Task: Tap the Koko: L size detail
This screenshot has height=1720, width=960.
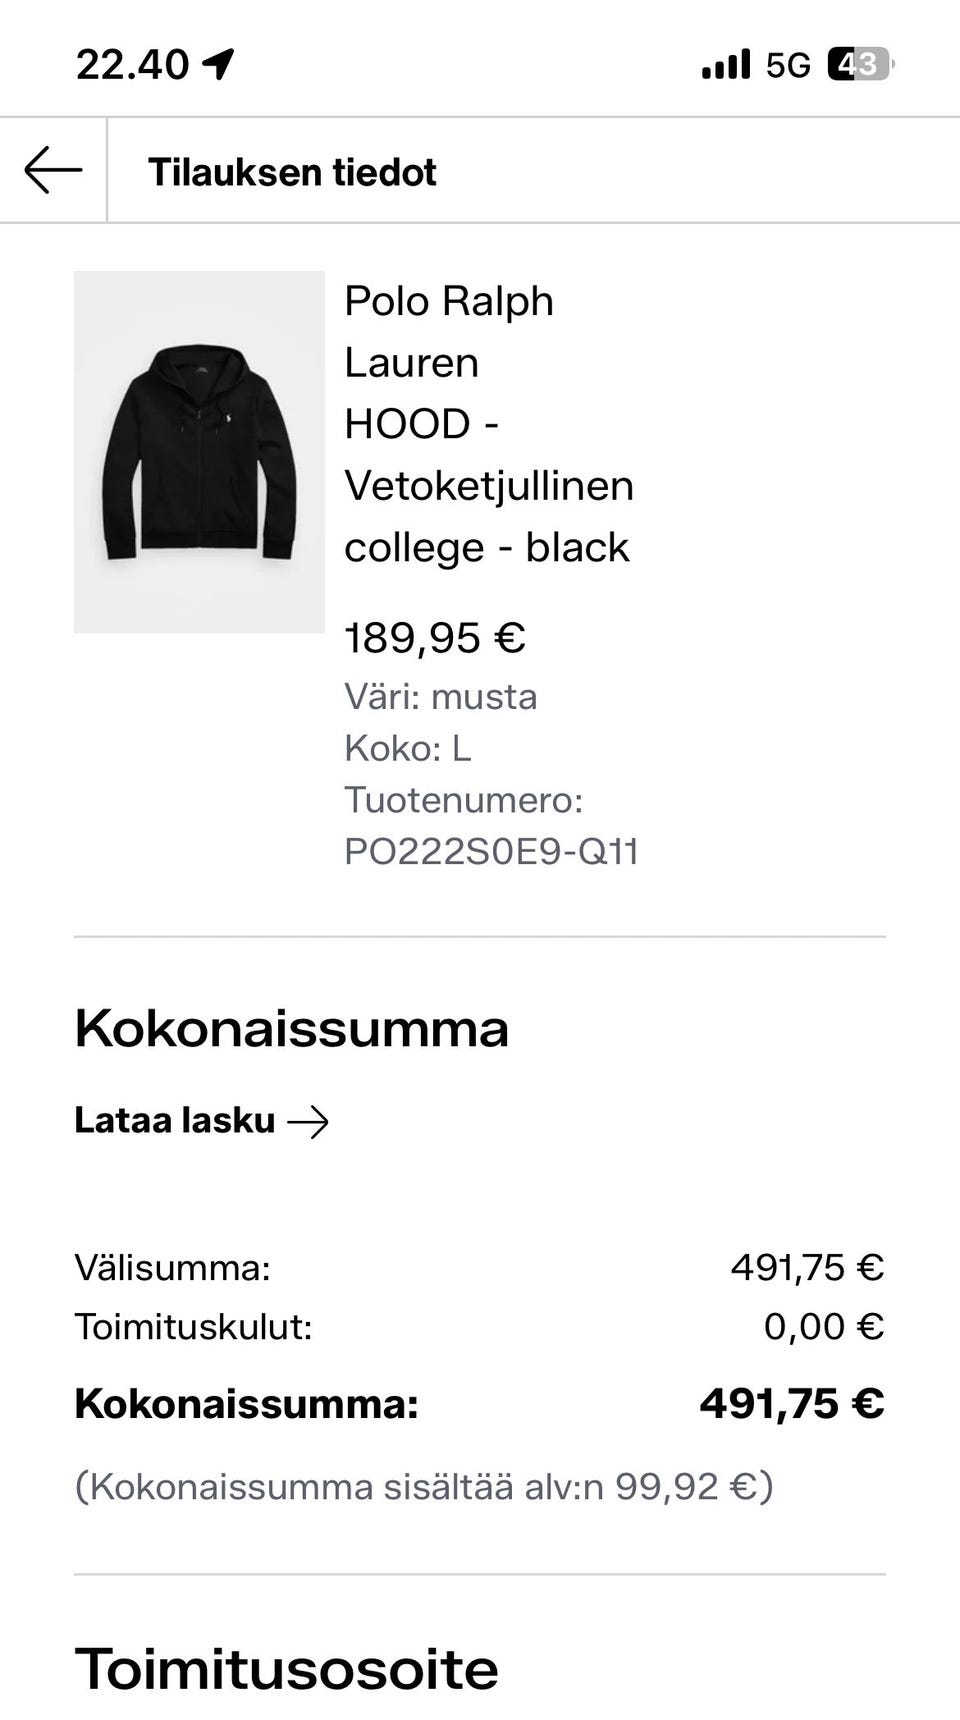Action: coord(407,748)
